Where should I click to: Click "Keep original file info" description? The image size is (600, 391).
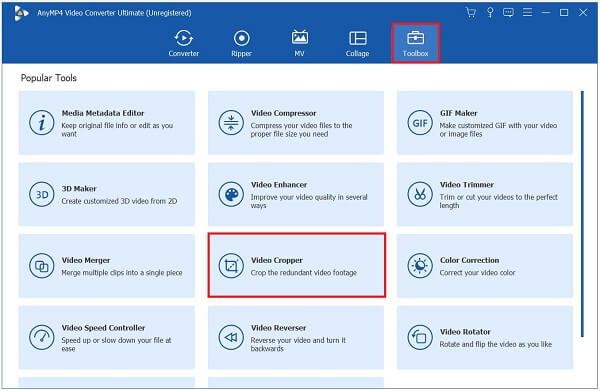click(x=117, y=130)
